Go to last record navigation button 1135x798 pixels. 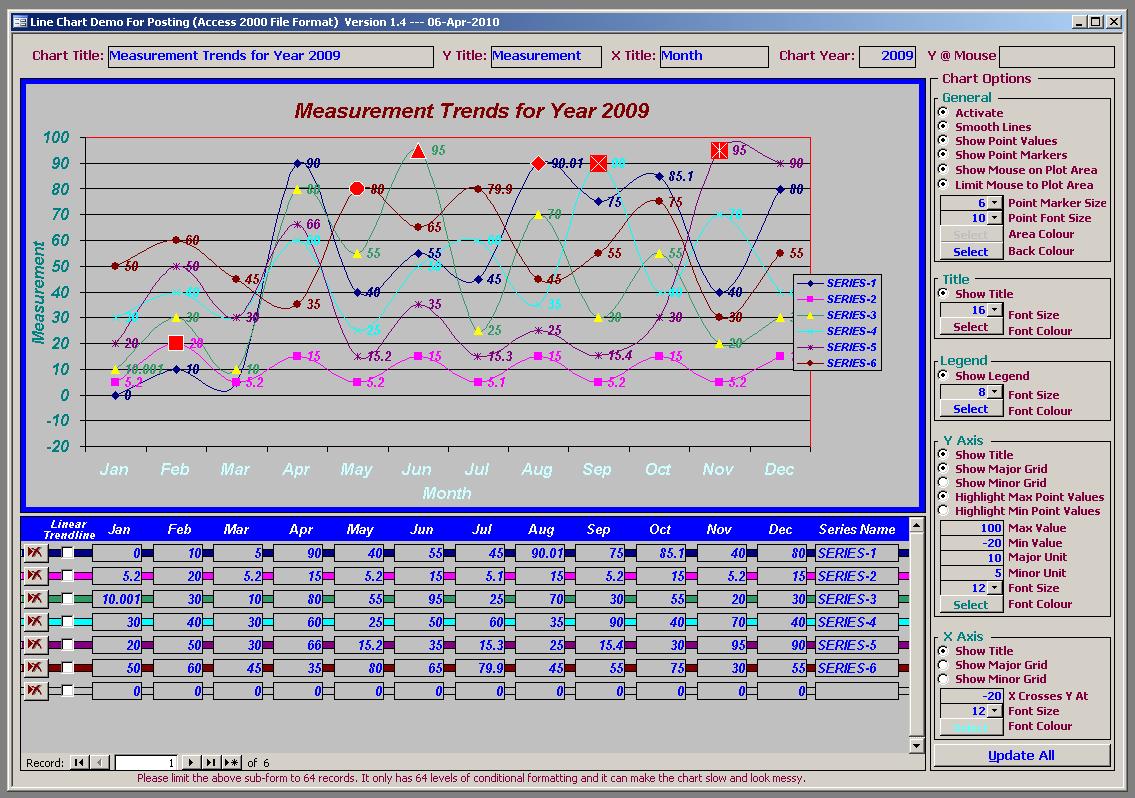click(x=211, y=763)
